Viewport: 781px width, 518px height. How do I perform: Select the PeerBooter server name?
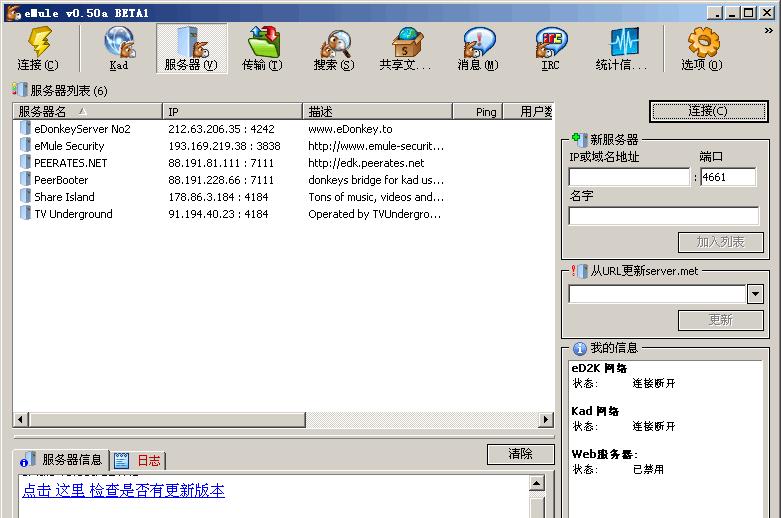click(61, 180)
